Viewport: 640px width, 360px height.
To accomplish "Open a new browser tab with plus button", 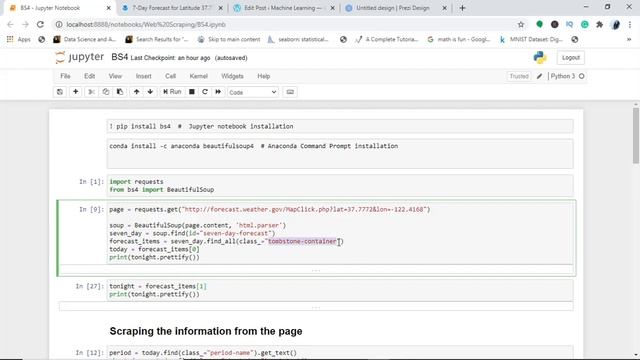I will 462,8.
